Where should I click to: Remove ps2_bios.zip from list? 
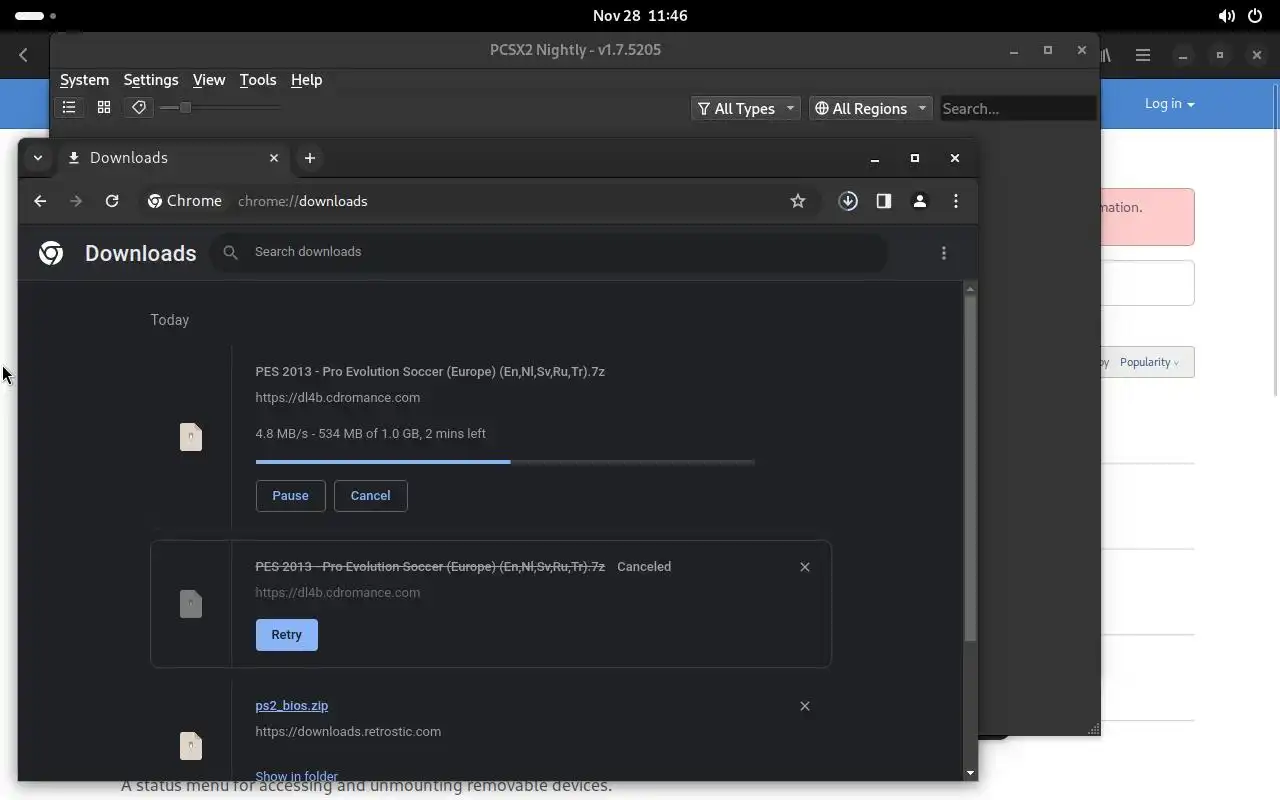tap(805, 706)
